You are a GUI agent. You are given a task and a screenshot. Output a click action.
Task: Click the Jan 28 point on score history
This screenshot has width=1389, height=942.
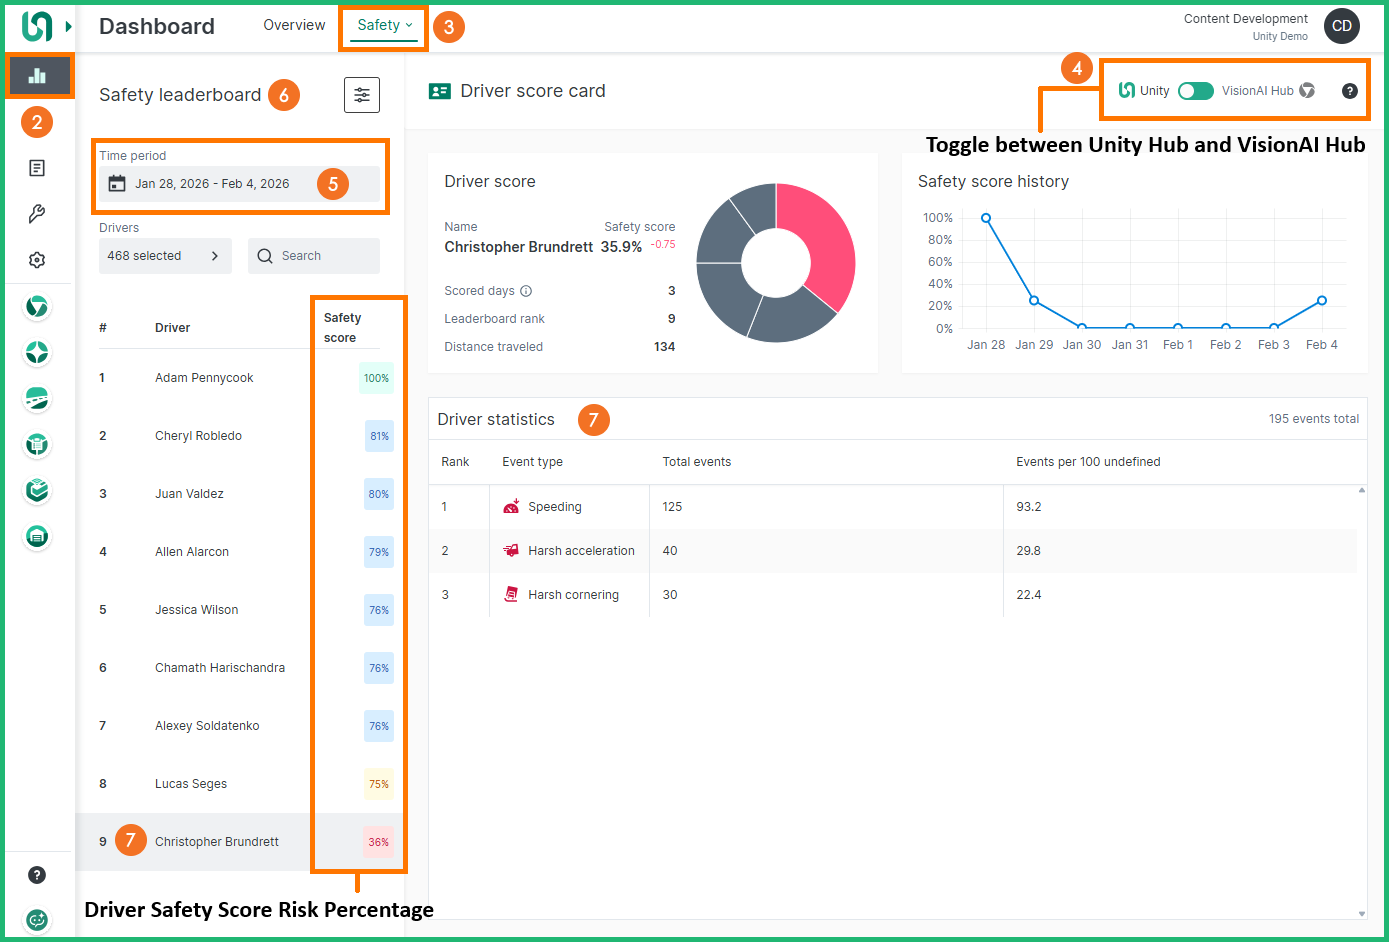pos(986,218)
